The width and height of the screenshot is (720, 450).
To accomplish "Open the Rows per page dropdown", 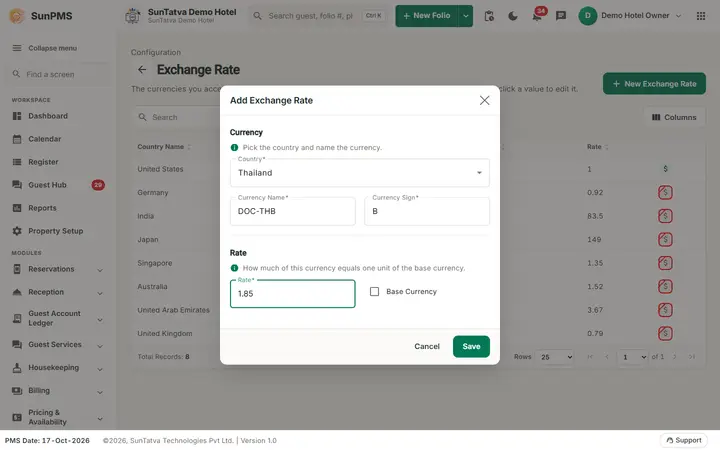I will [556, 357].
